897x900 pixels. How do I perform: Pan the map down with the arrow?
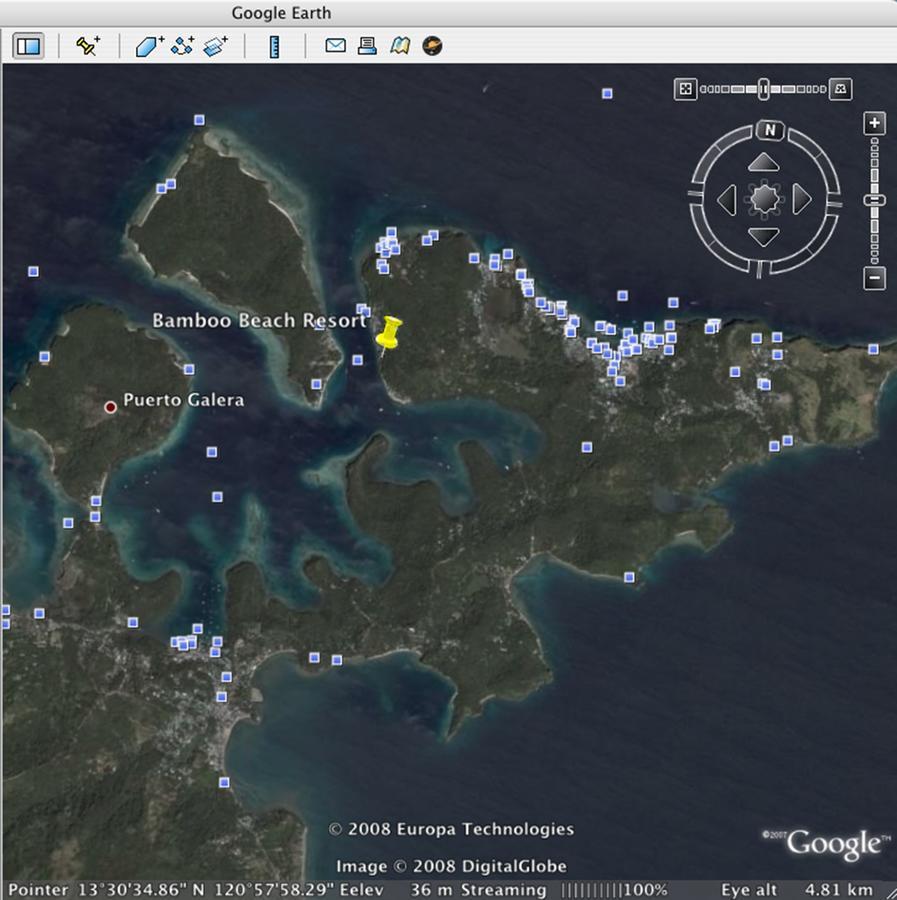click(763, 236)
